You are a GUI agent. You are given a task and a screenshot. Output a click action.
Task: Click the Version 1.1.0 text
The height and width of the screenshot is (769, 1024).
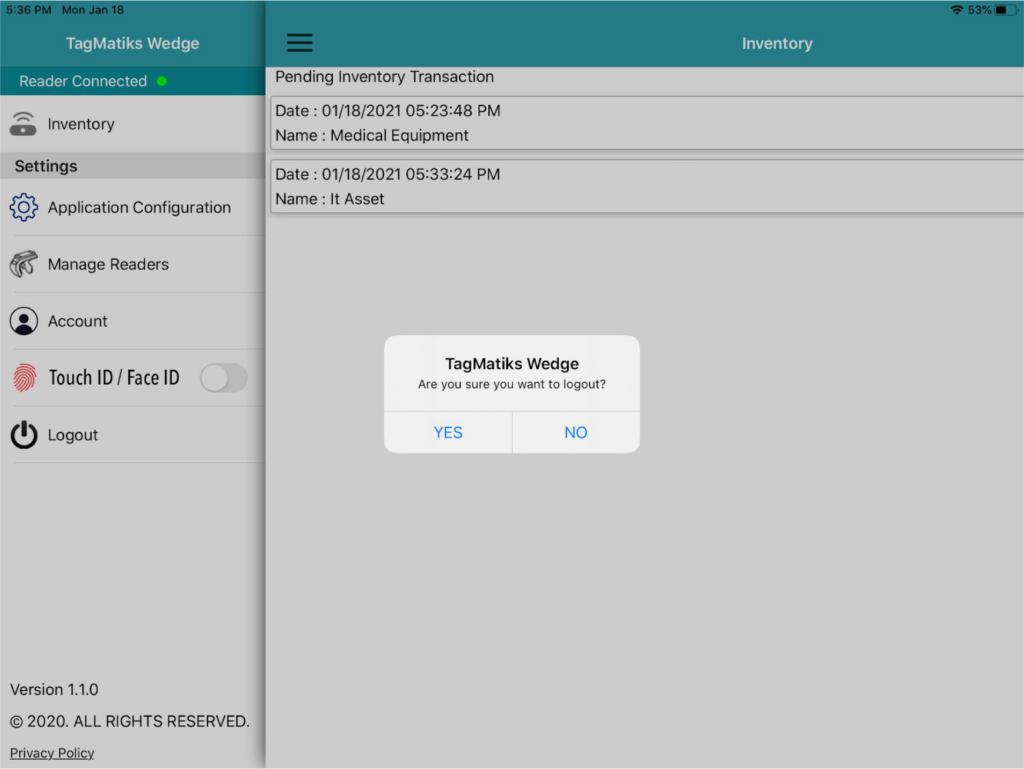54,689
